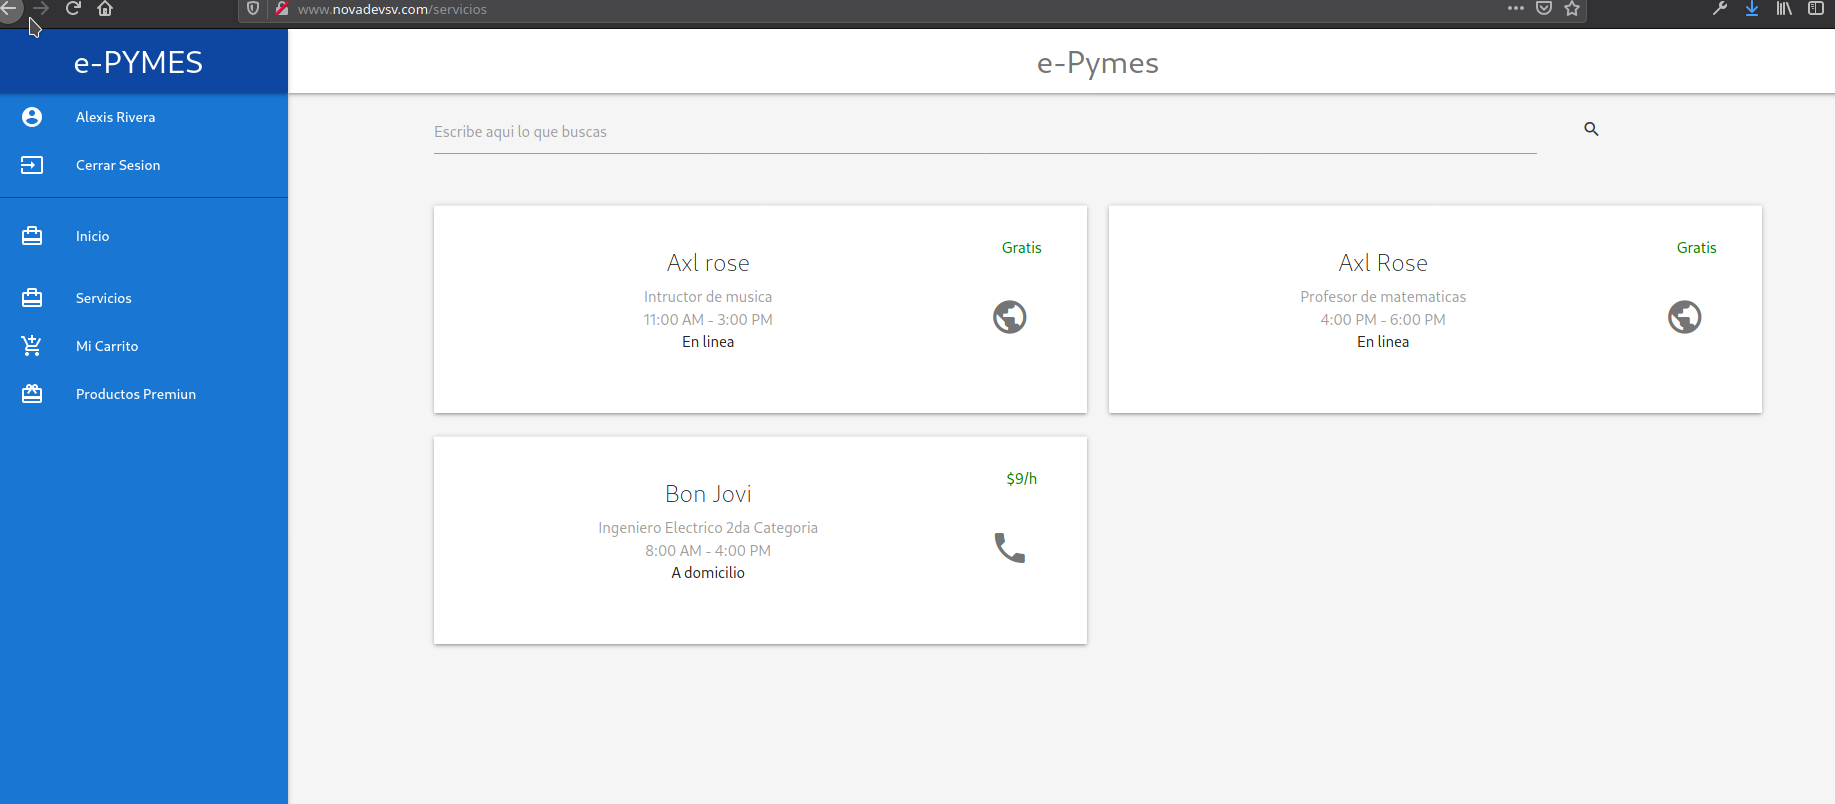Toggle the browser sidebar icon
1835x804 pixels.
coord(1816,9)
